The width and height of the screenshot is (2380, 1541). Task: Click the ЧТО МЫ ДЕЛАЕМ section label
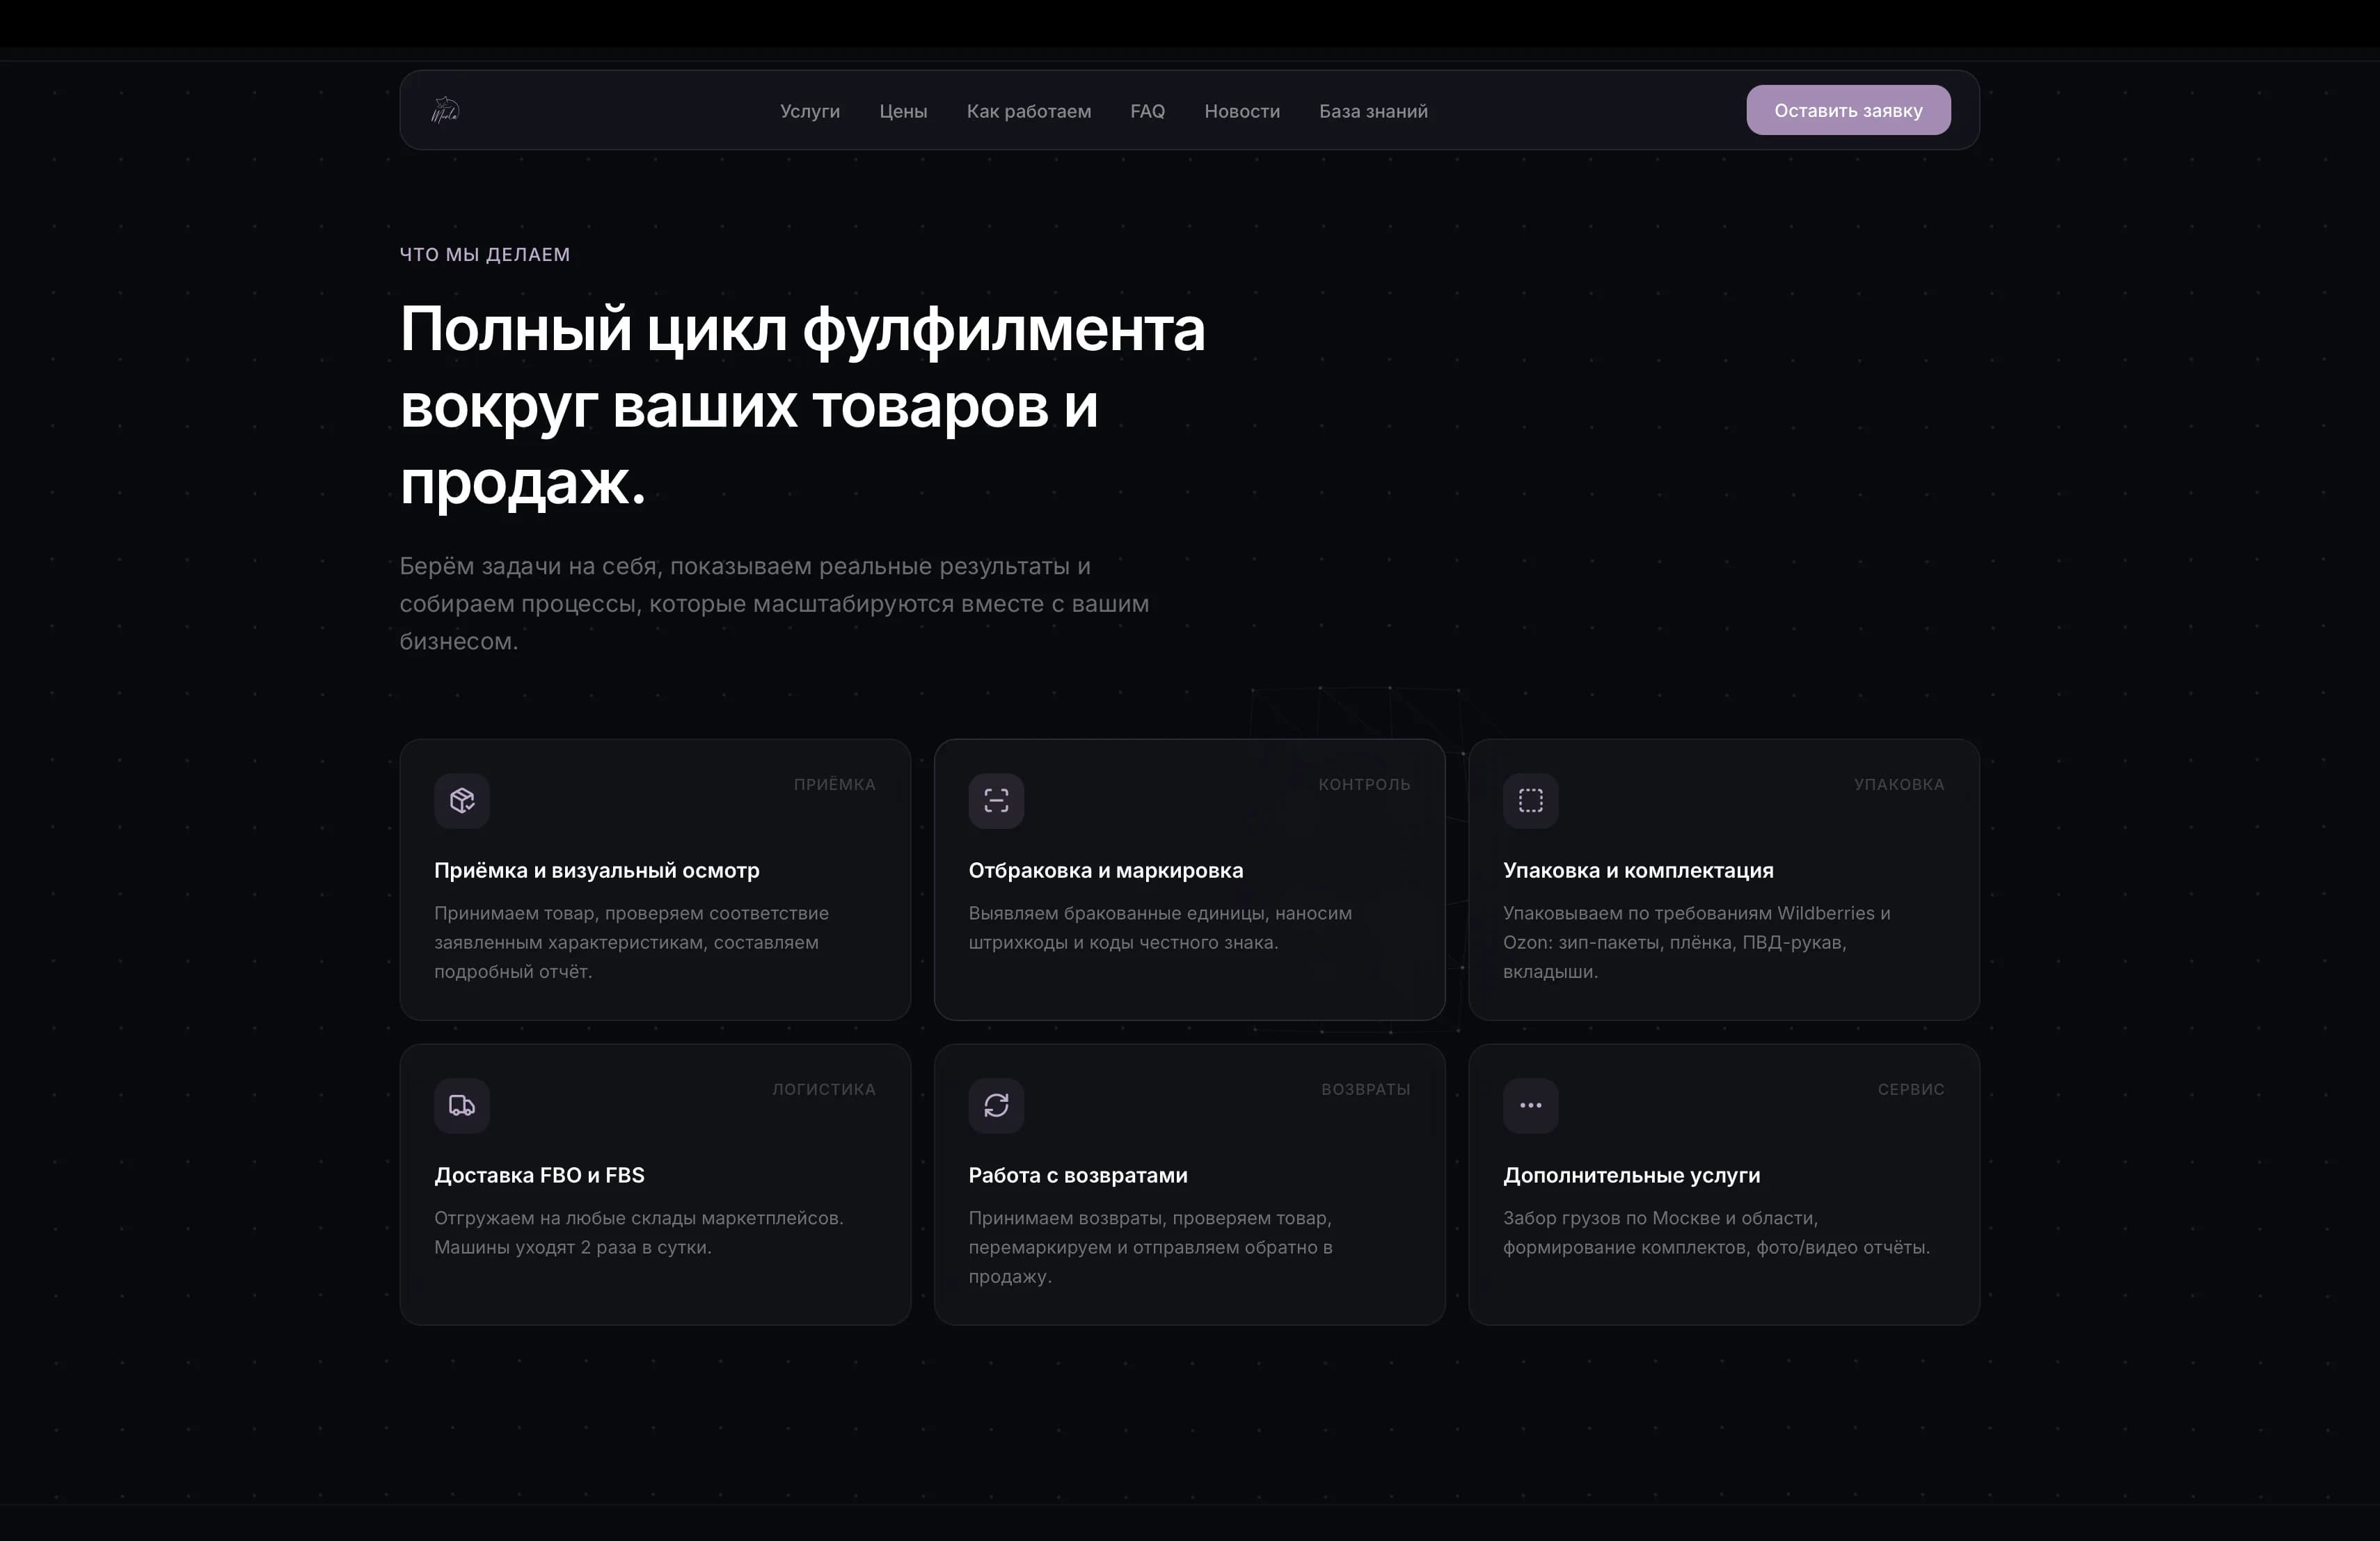485,254
